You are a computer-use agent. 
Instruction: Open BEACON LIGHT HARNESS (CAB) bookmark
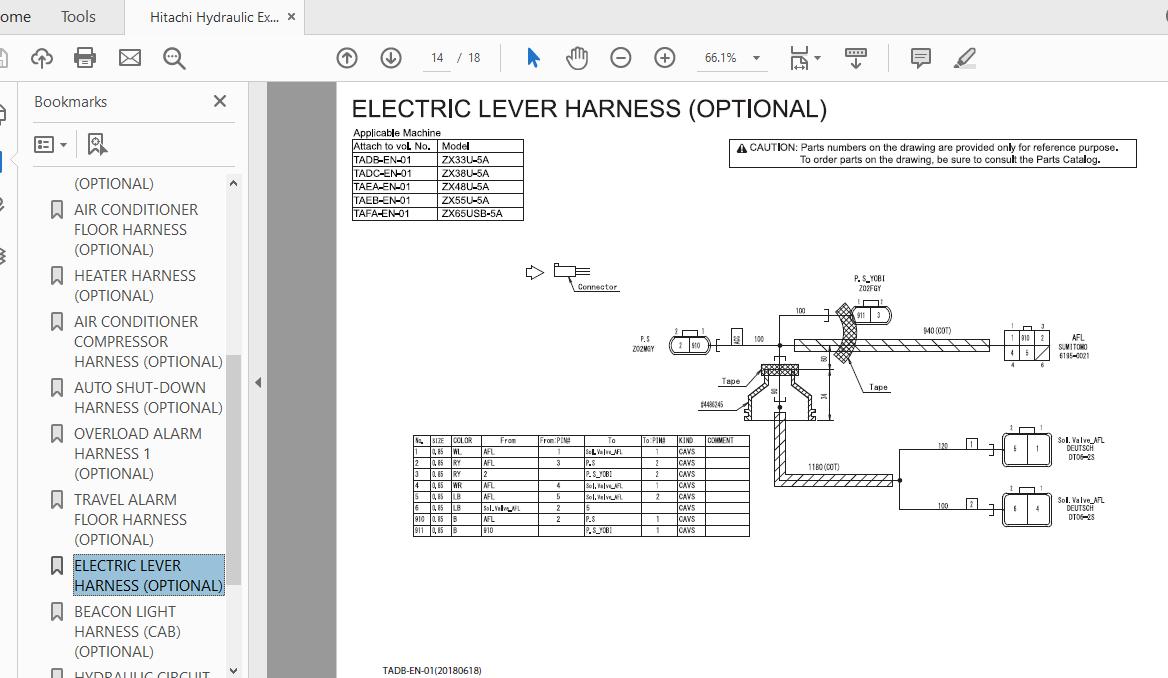click(x=127, y=631)
